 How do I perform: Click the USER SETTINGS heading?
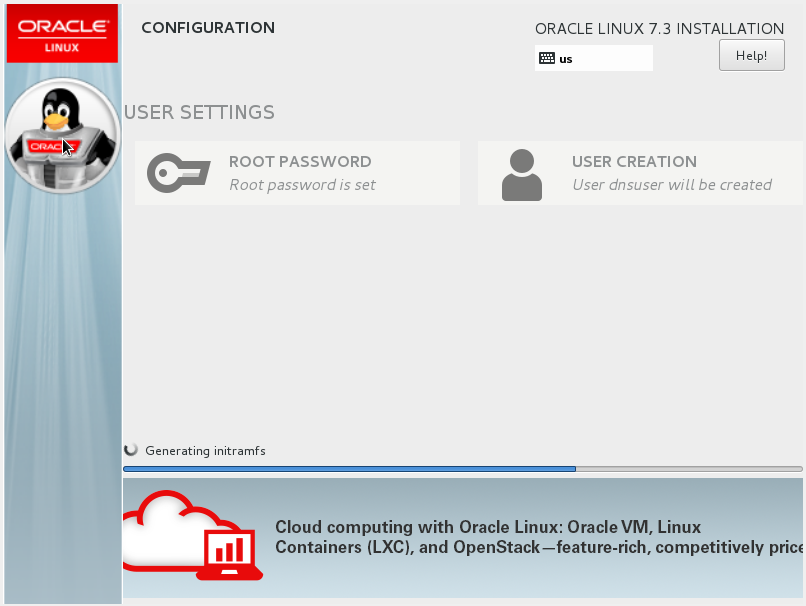click(x=199, y=112)
